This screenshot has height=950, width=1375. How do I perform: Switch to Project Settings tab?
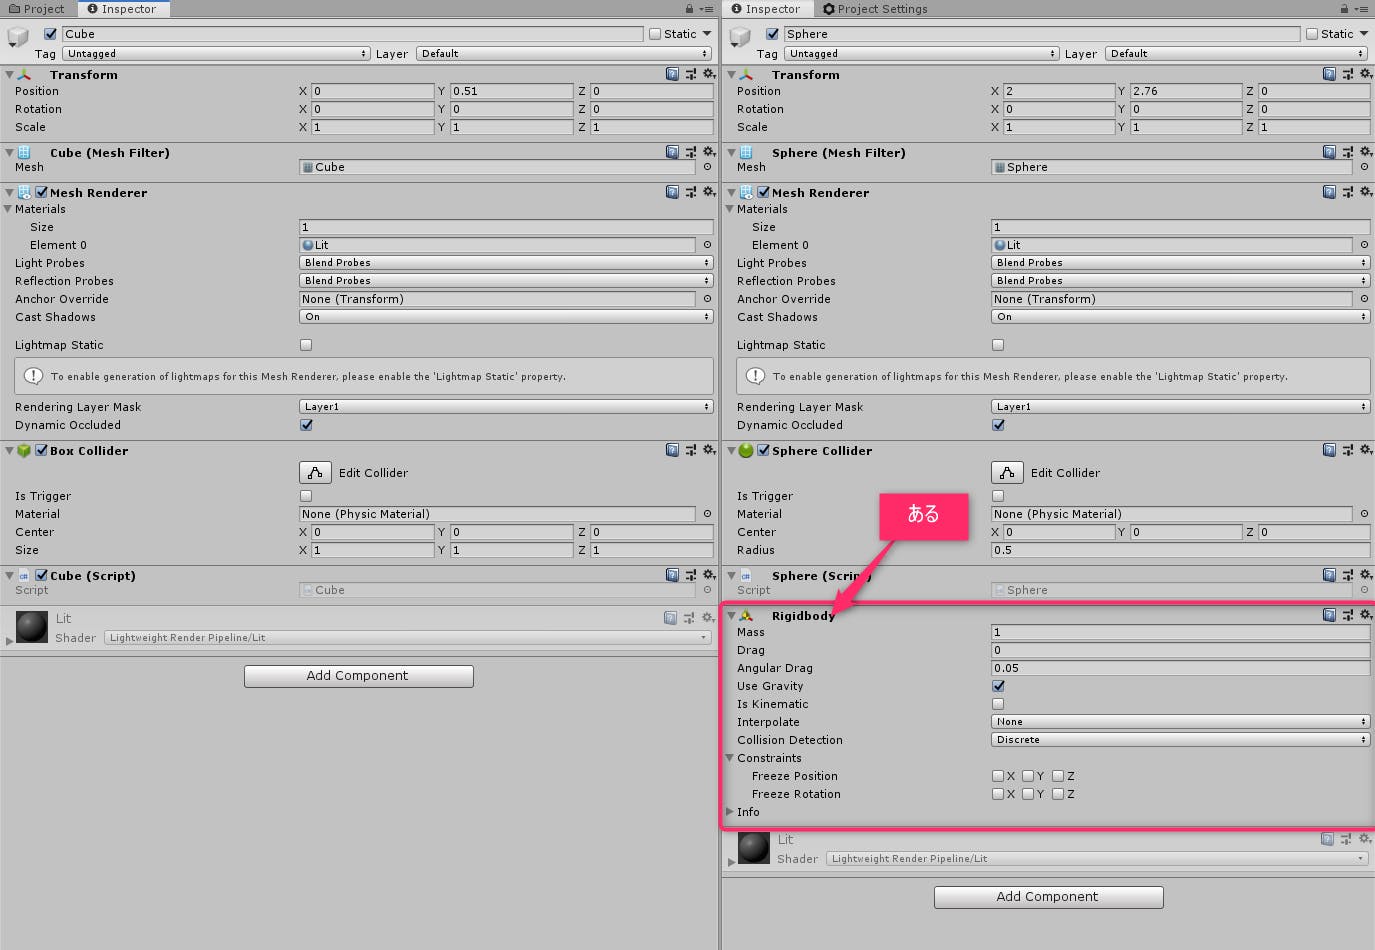(875, 9)
